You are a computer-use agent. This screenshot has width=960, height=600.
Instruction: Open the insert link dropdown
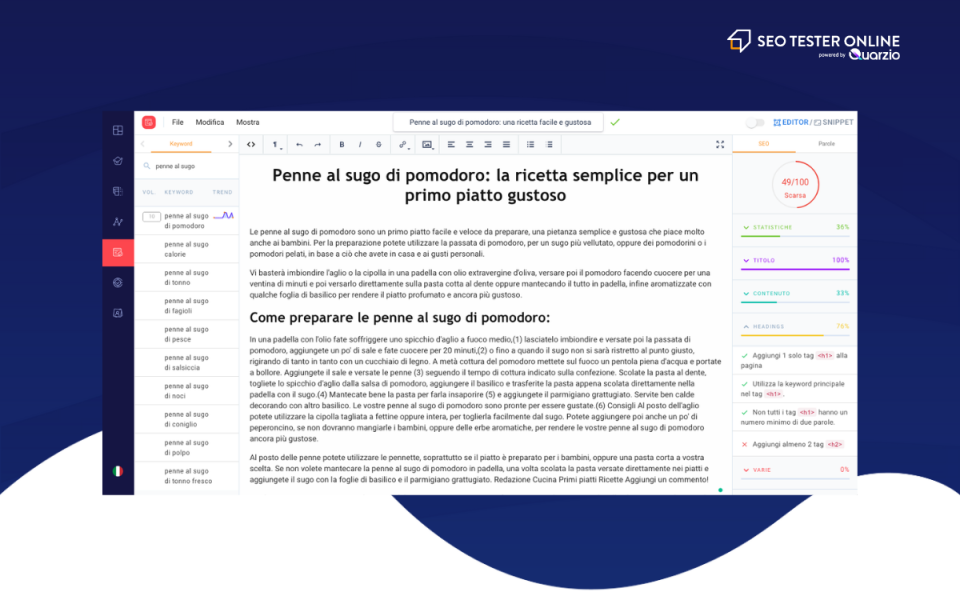[403, 144]
